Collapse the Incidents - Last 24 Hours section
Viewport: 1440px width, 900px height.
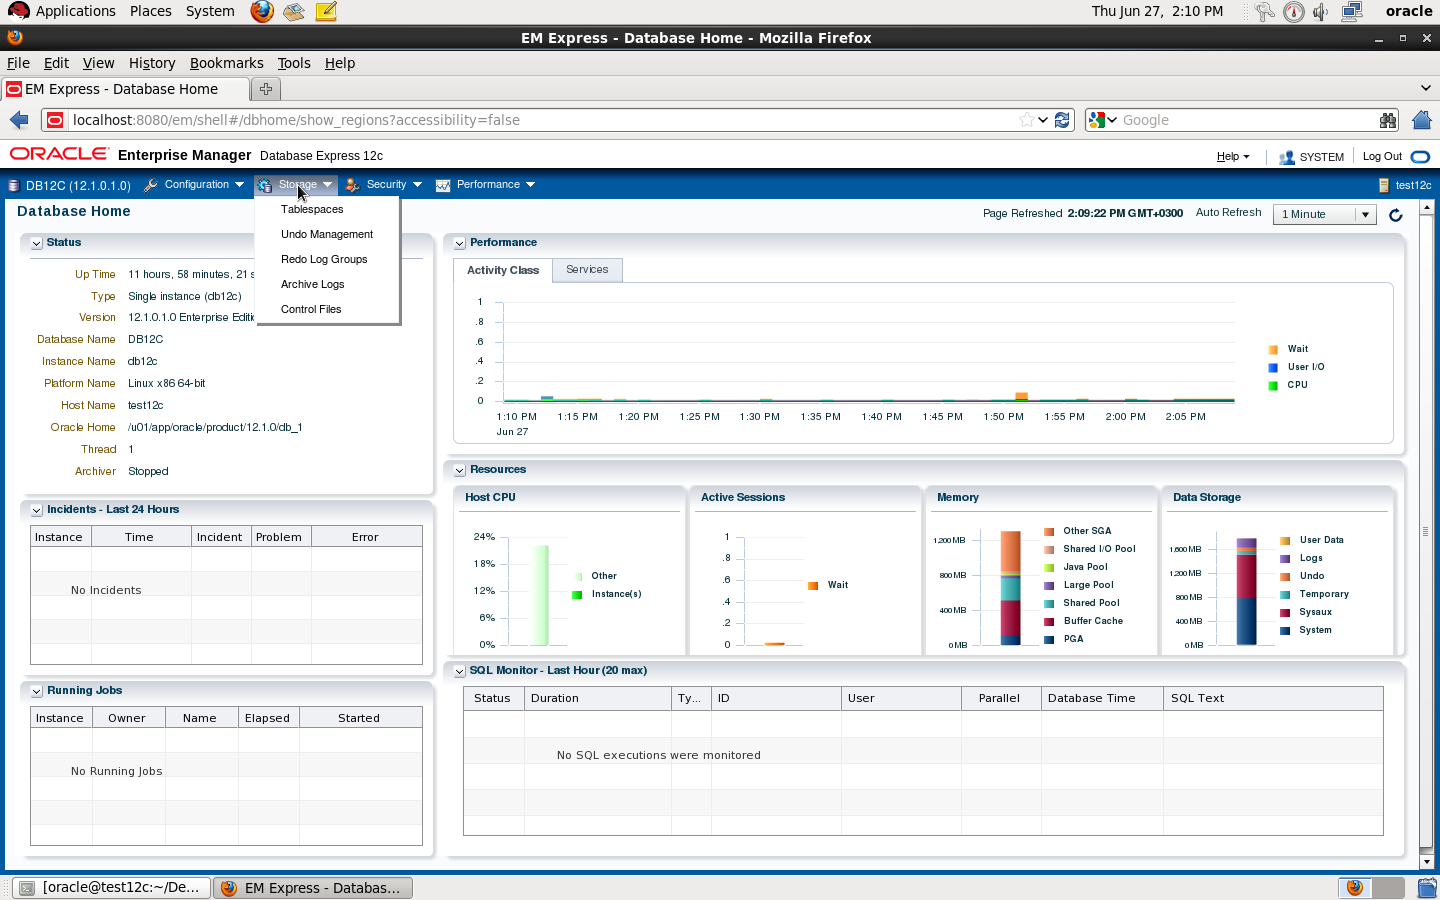(x=36, y=510)
